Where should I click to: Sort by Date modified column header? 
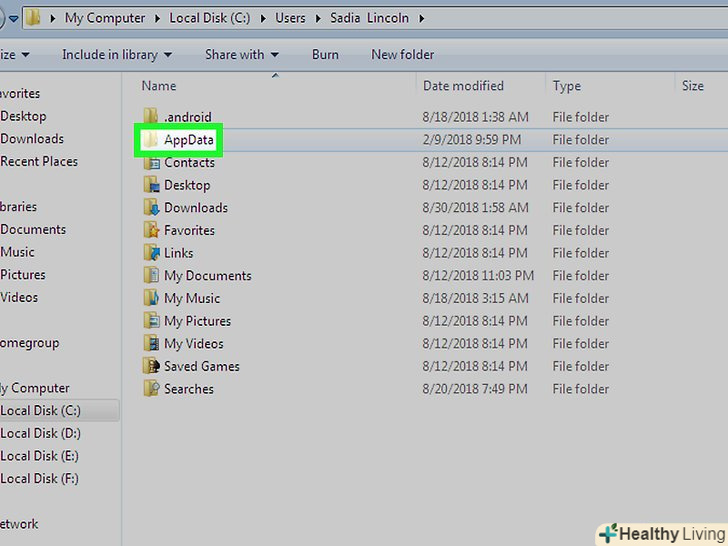tap(463, 86)
